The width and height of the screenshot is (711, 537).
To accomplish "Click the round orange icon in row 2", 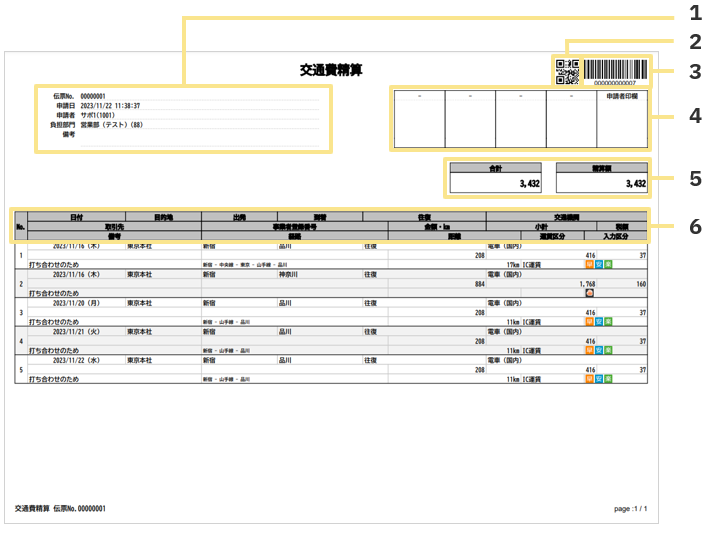I will (x=589, y=294).
